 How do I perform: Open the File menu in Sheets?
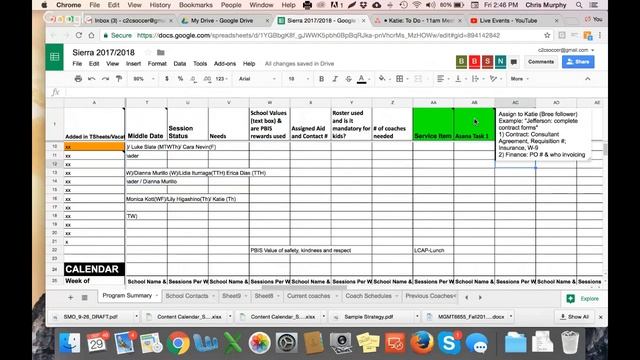pos(77,64)
